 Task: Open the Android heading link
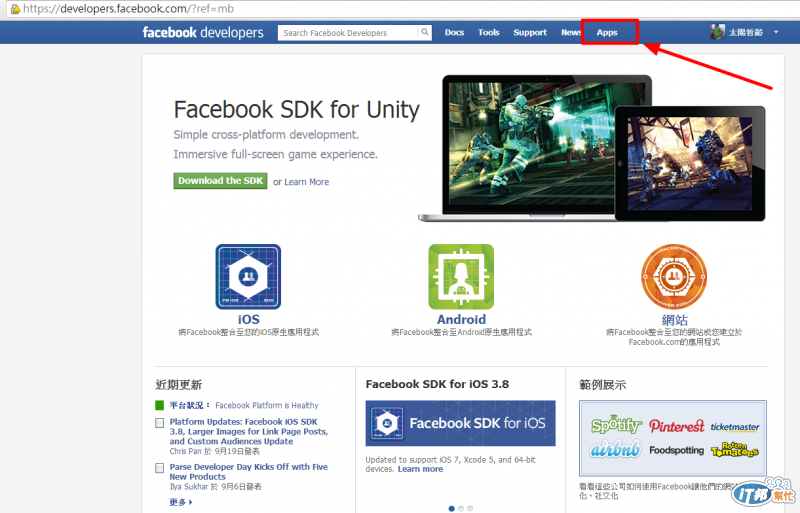click(461, 320)
